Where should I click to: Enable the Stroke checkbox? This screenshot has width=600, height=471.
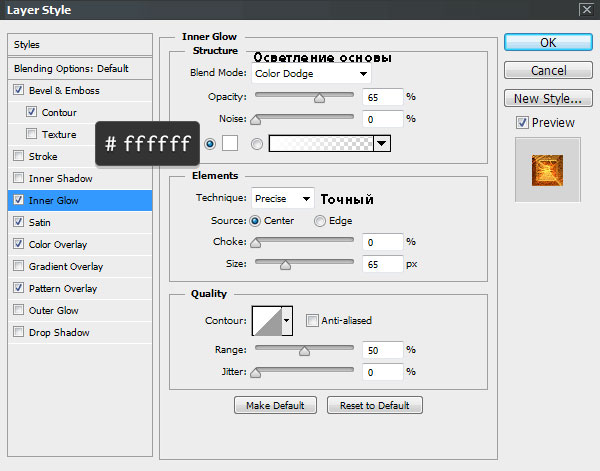click(x=18, y=156)
